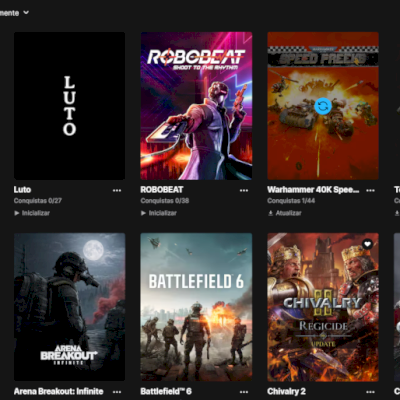Open Warhammer 40K more options menu

click(370, 190)
